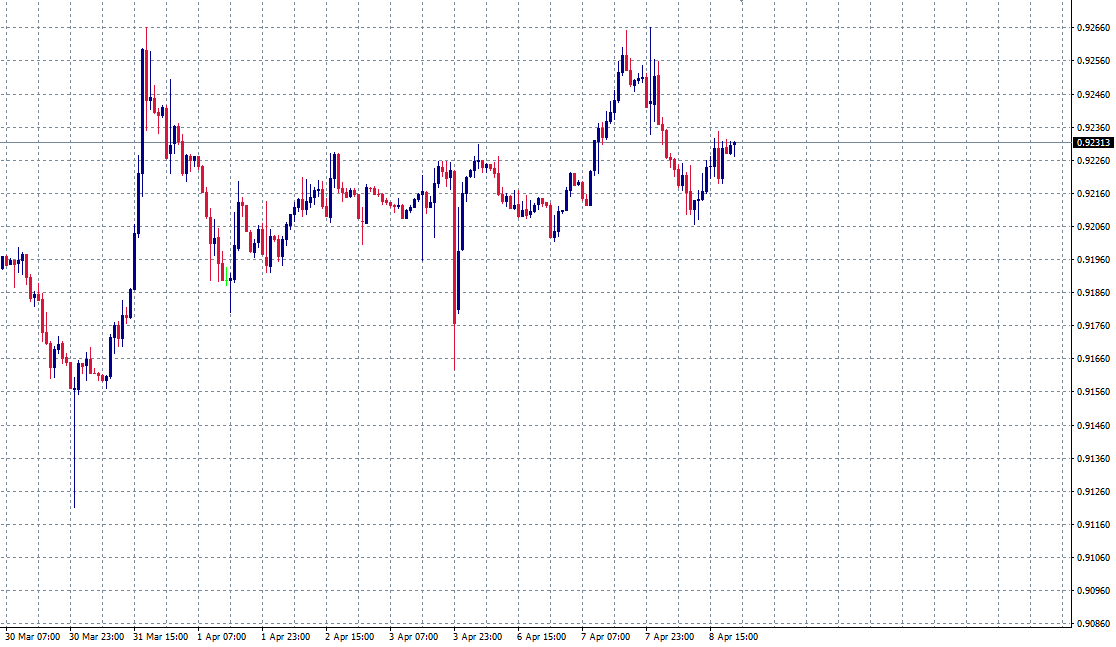Click the deep spike candle on 3 Apr
This screenshot has height=647, width=1116.
pyautogui.click(x=457, y=300)
